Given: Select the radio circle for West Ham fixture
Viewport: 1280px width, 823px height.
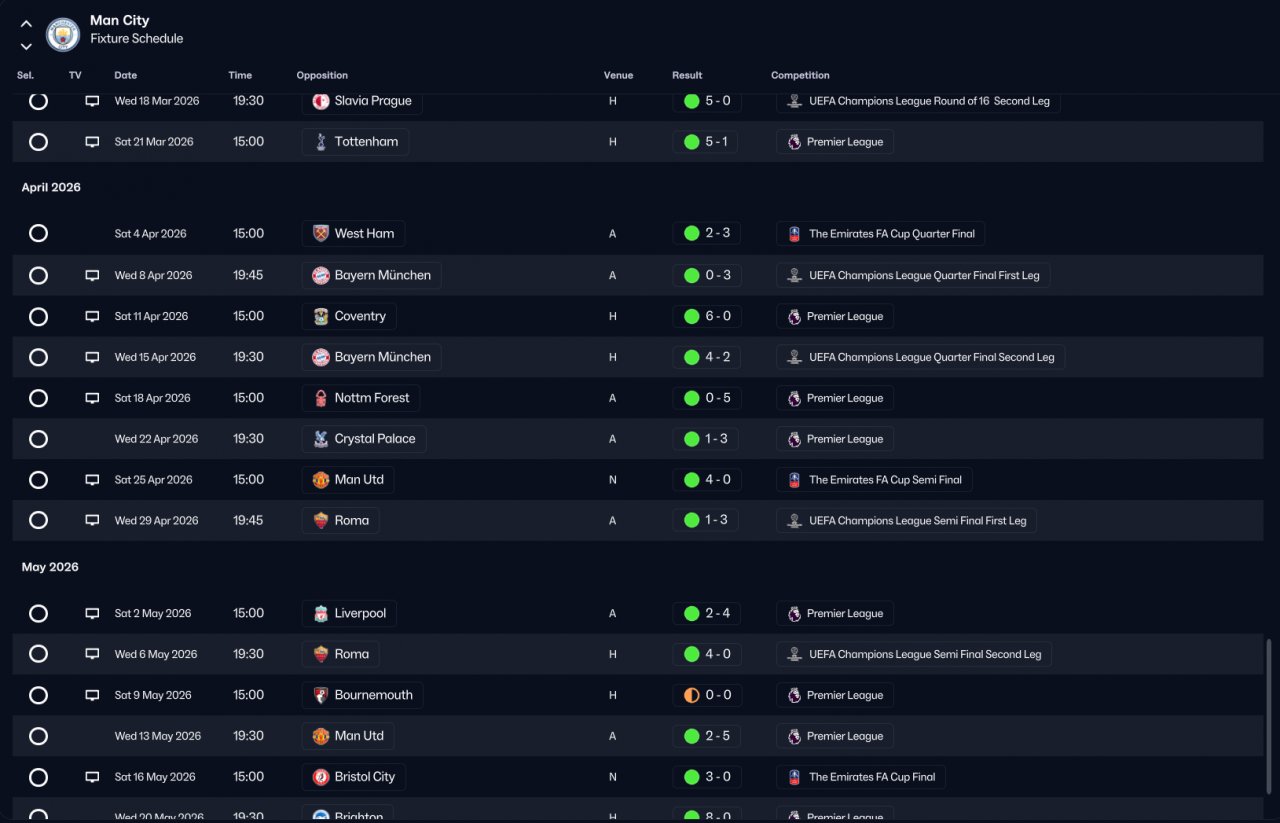Looking at the screenshot, I should click(38, 233).
